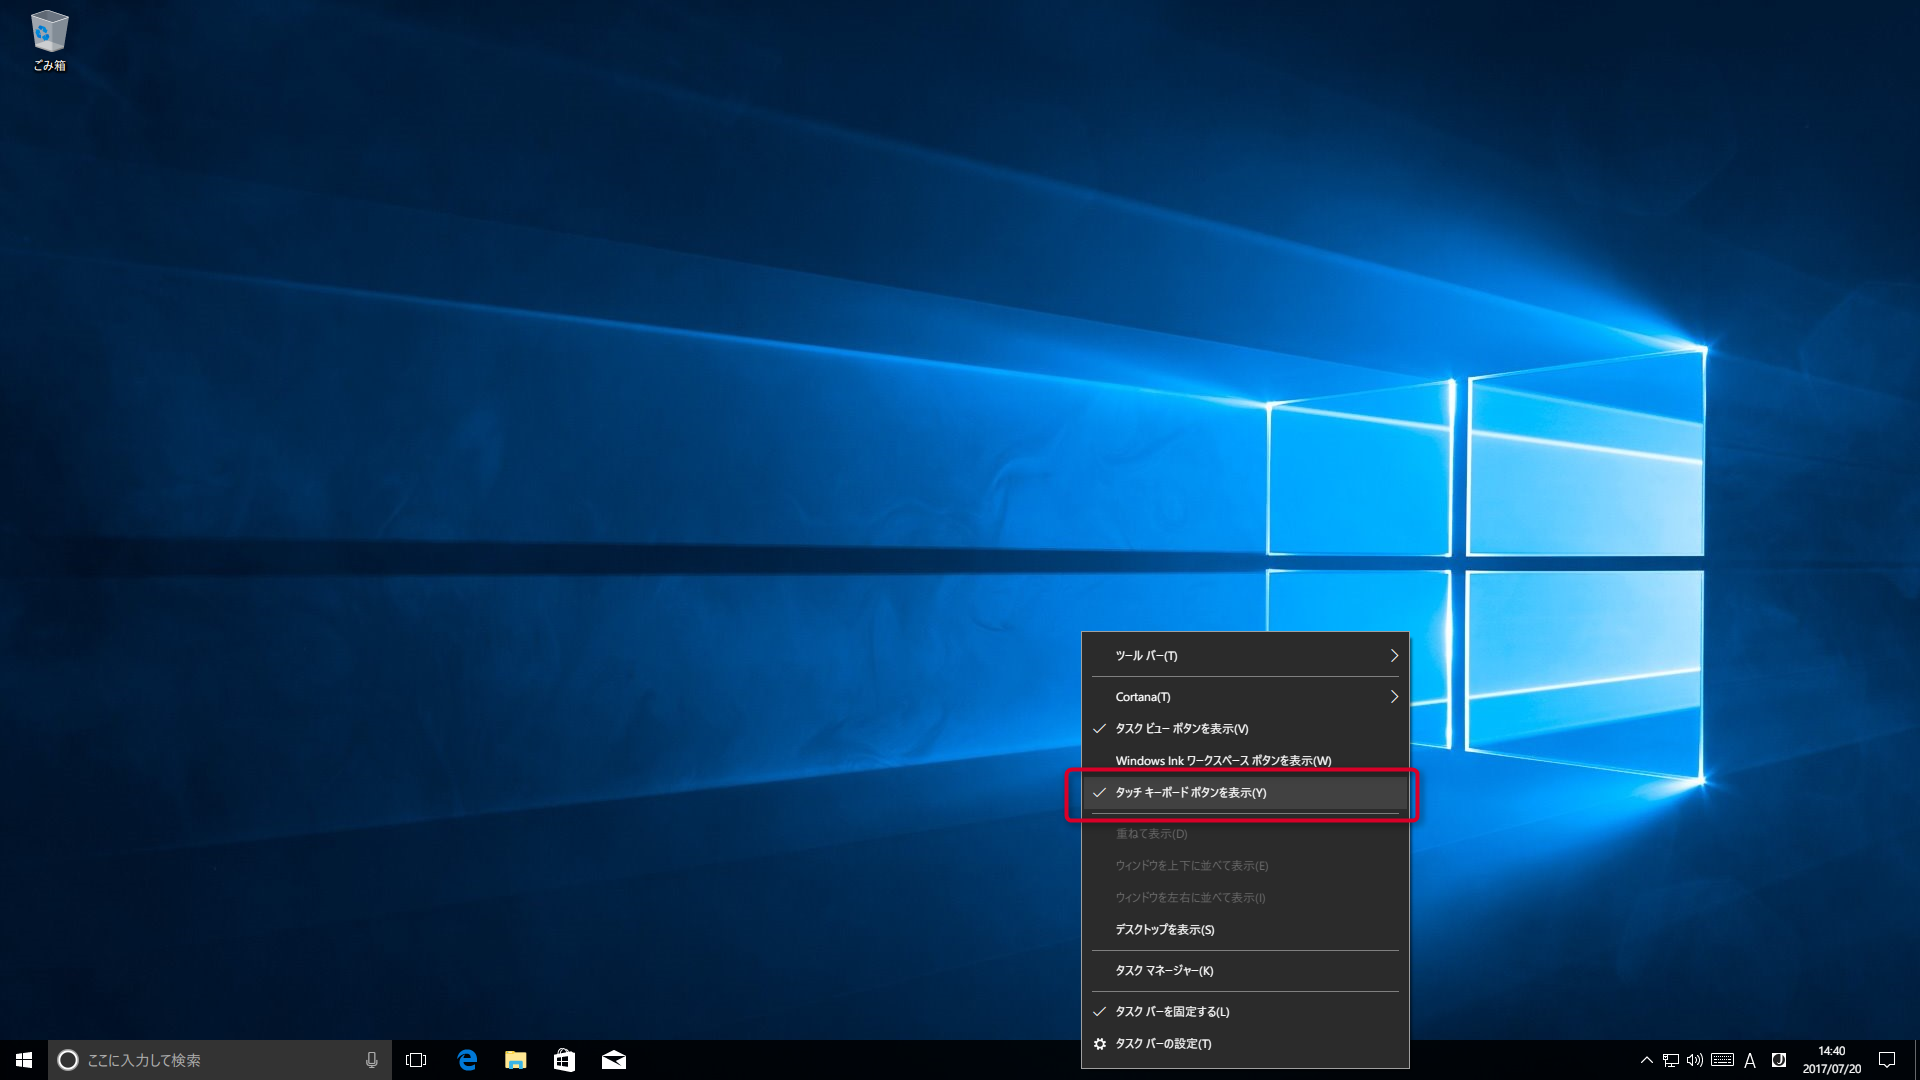Click the Task View icon
Image resolution: width=1920 pixels, height=1080 pixels.
click(416, 1059)
